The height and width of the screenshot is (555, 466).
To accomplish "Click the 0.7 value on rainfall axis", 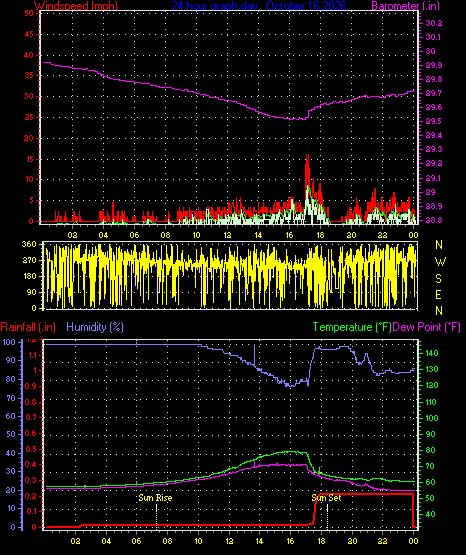I will (x=31, y=417).
